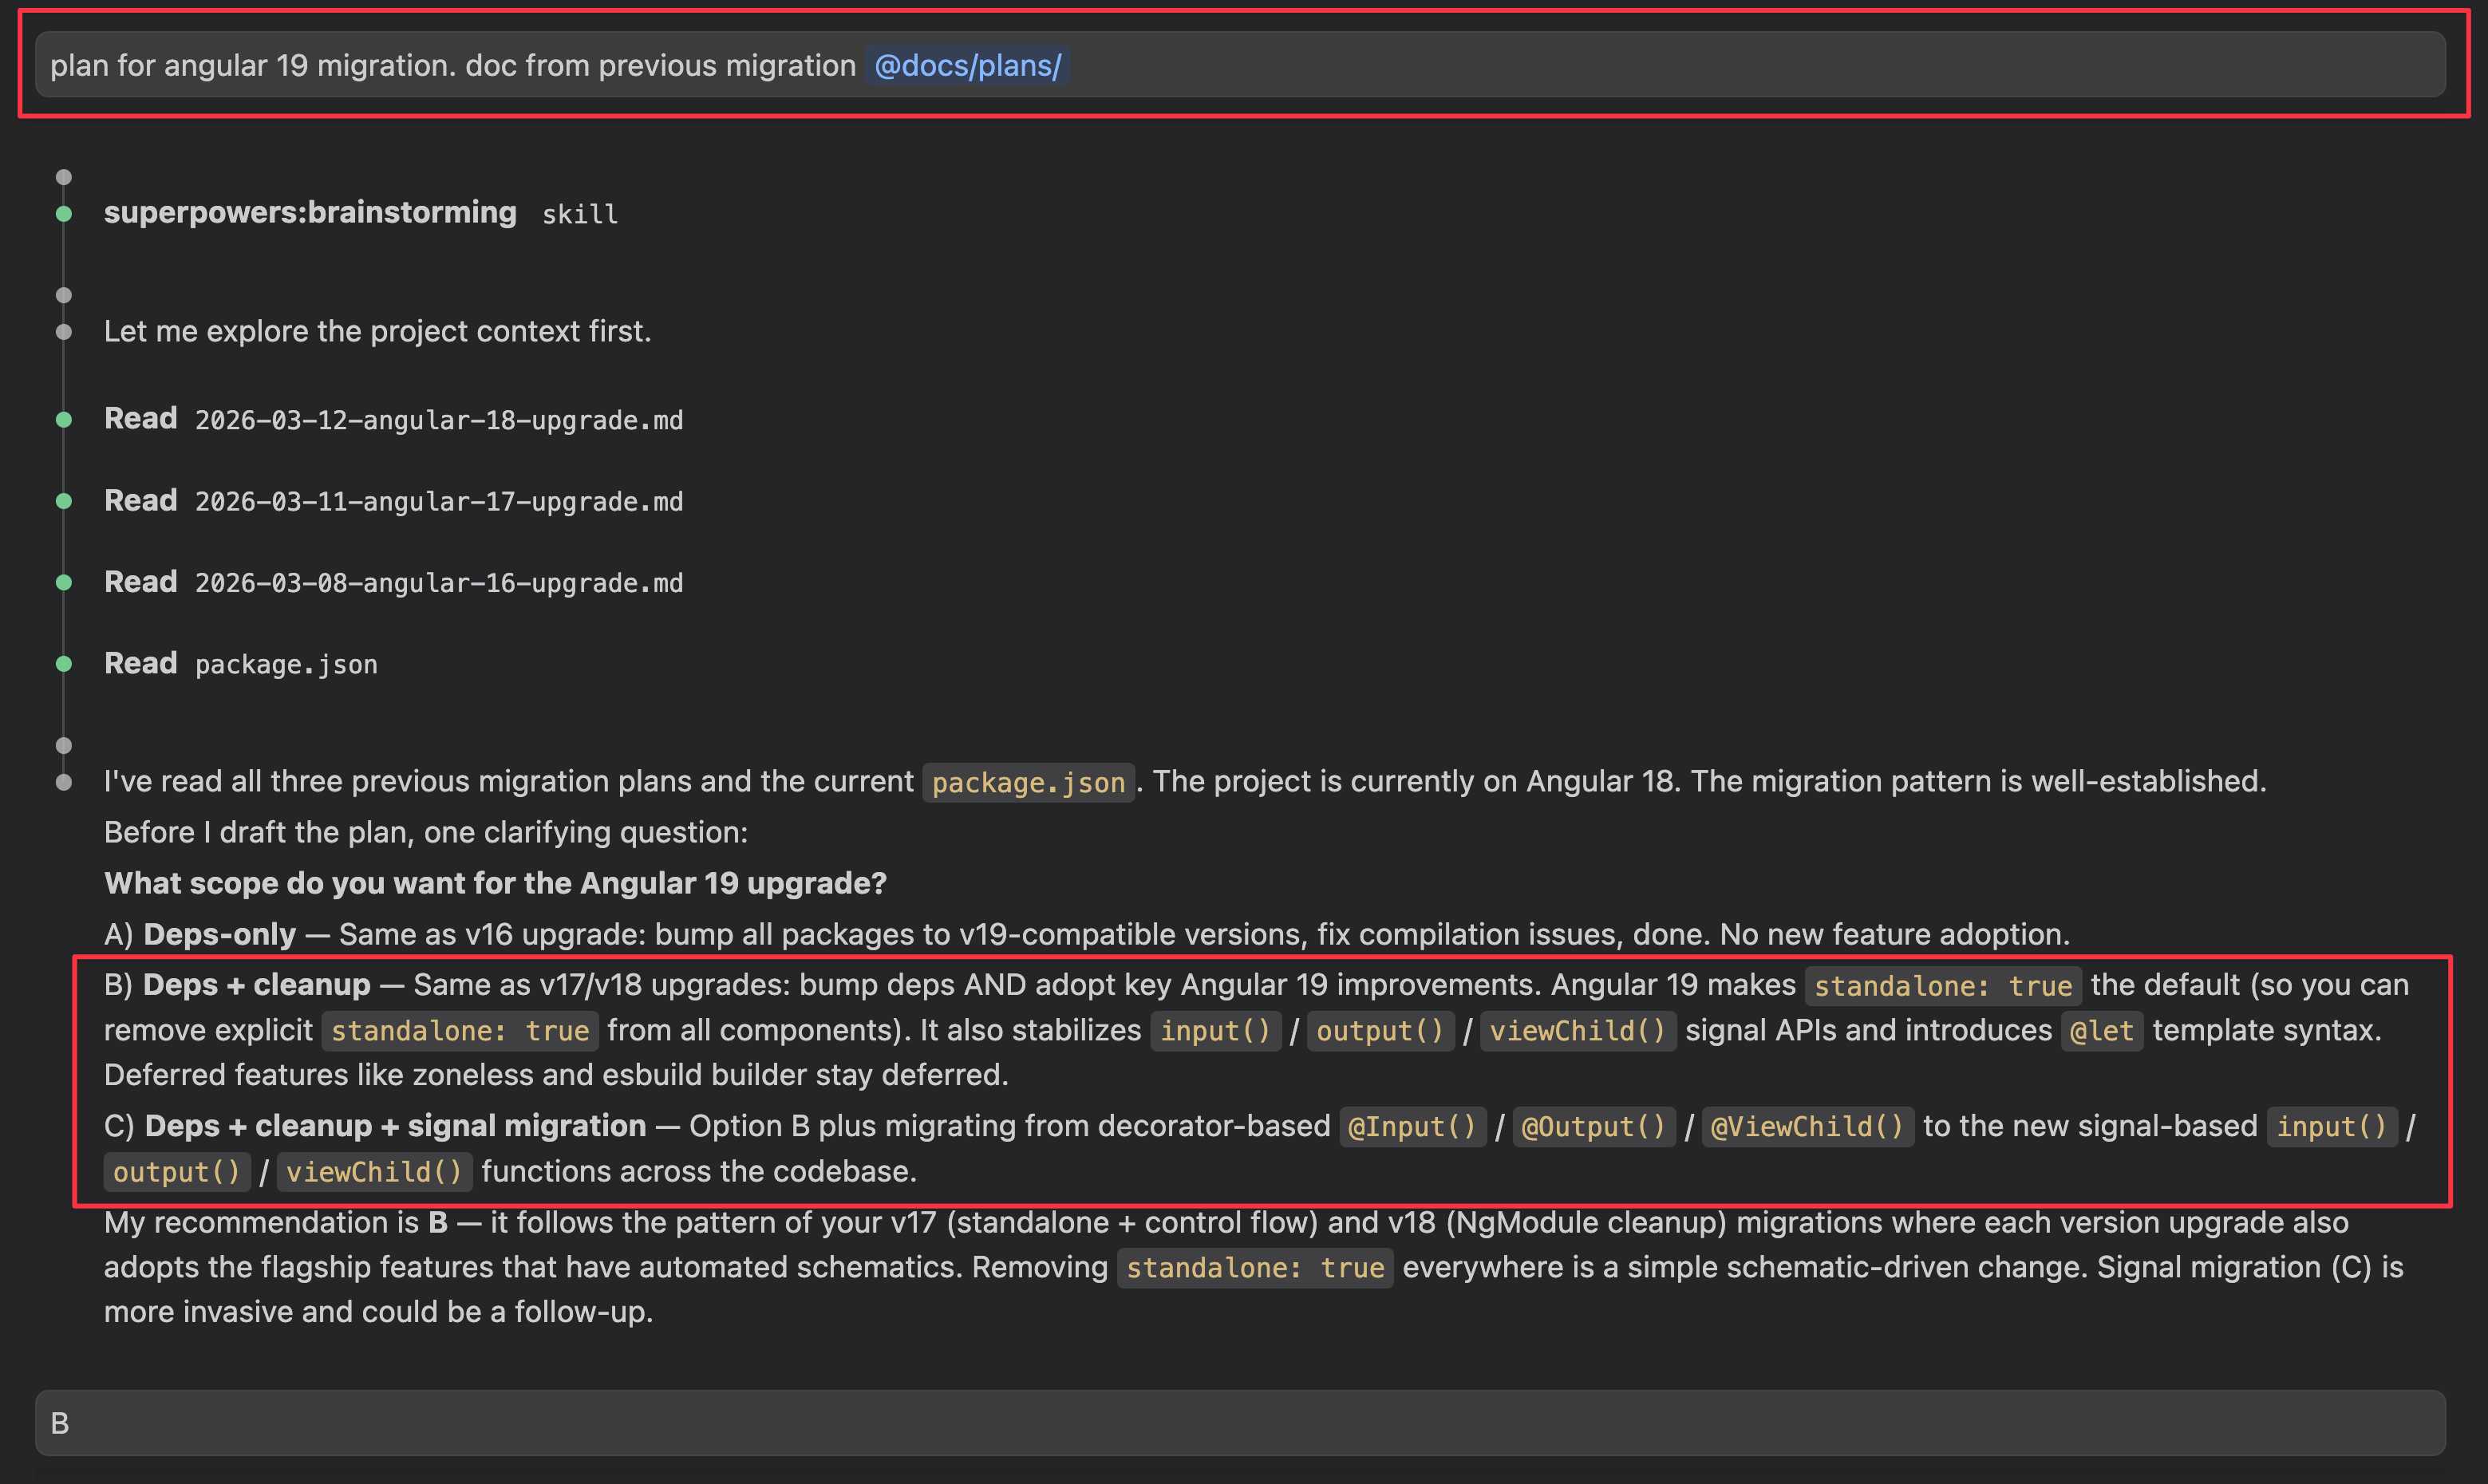
Task: Click green dot next to angular-16-upgrade.md read
Action: click(x=64, y=582)
